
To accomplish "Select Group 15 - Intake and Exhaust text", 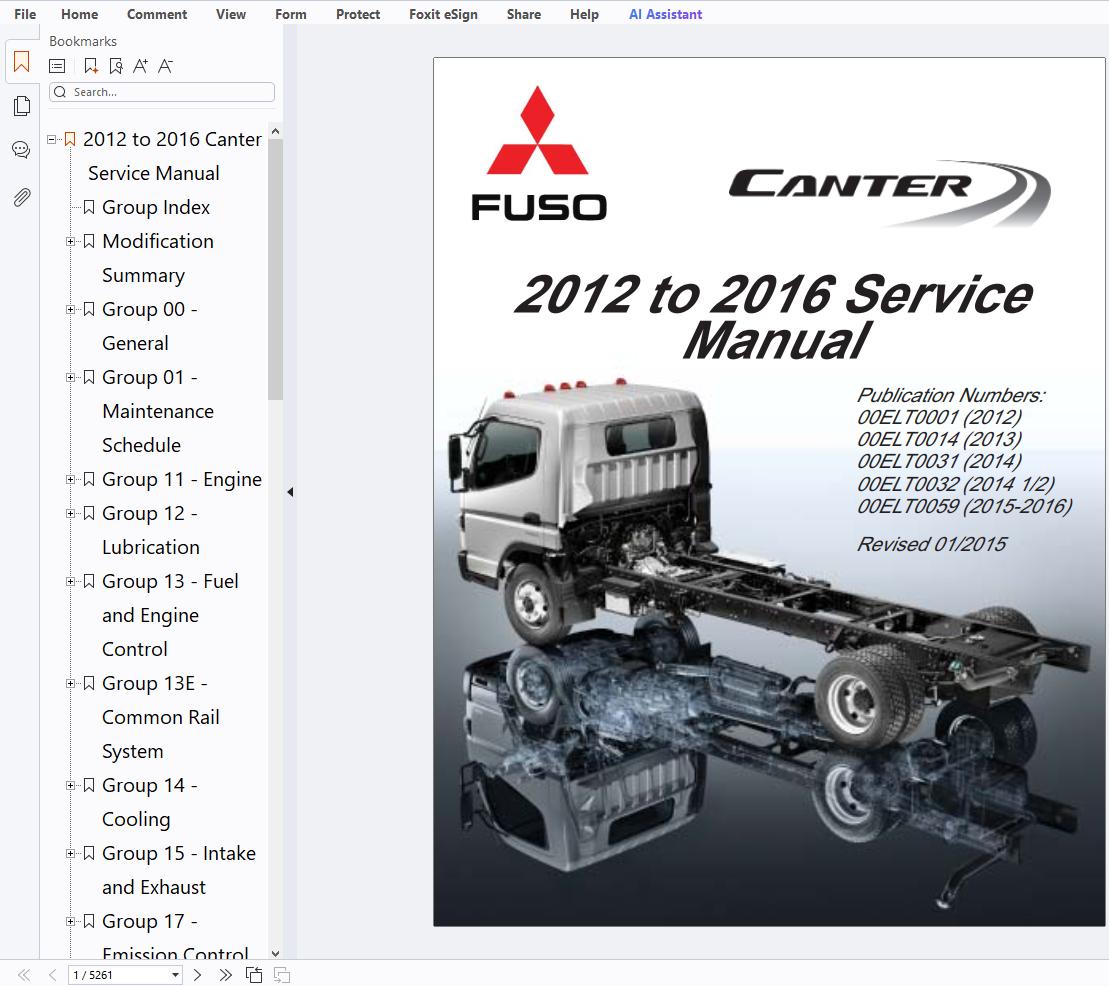I will point(179,870).
